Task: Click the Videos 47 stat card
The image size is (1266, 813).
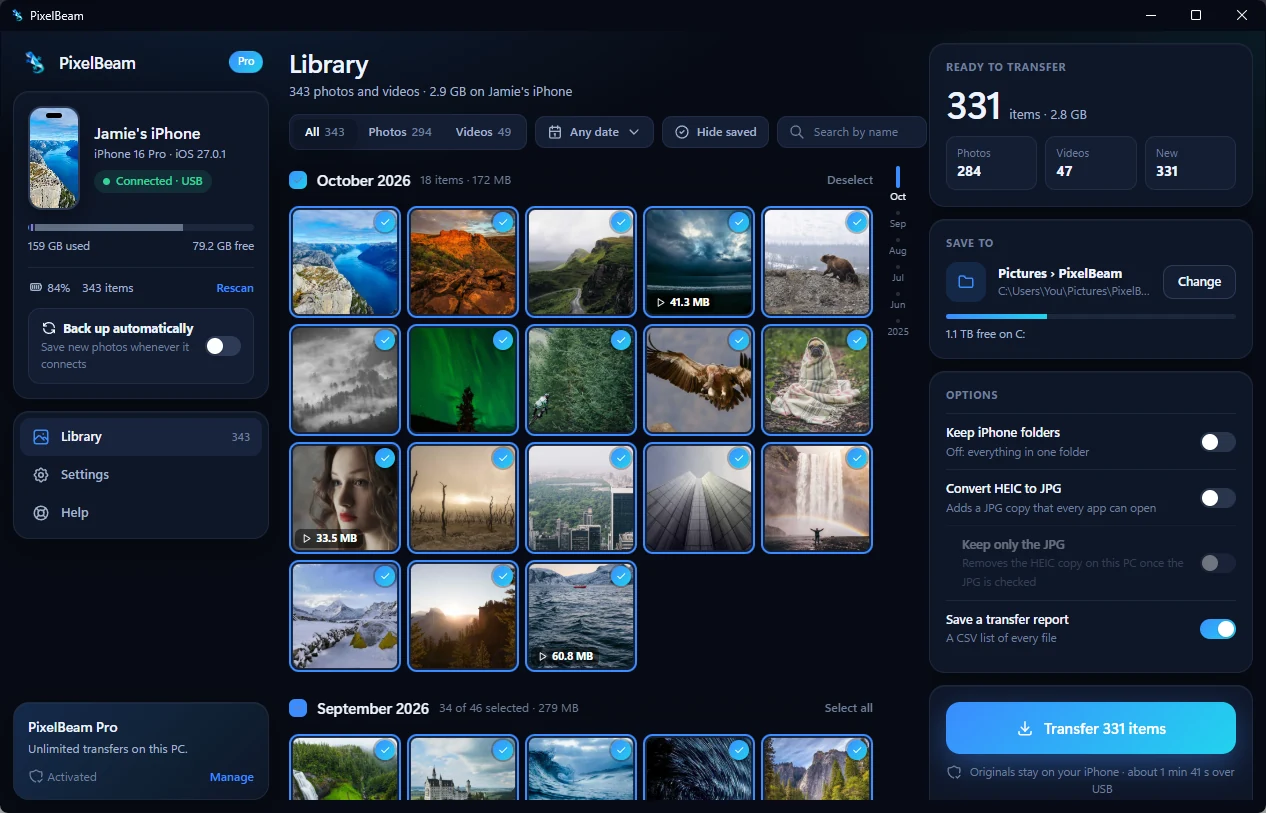Action: (1091, 163)
